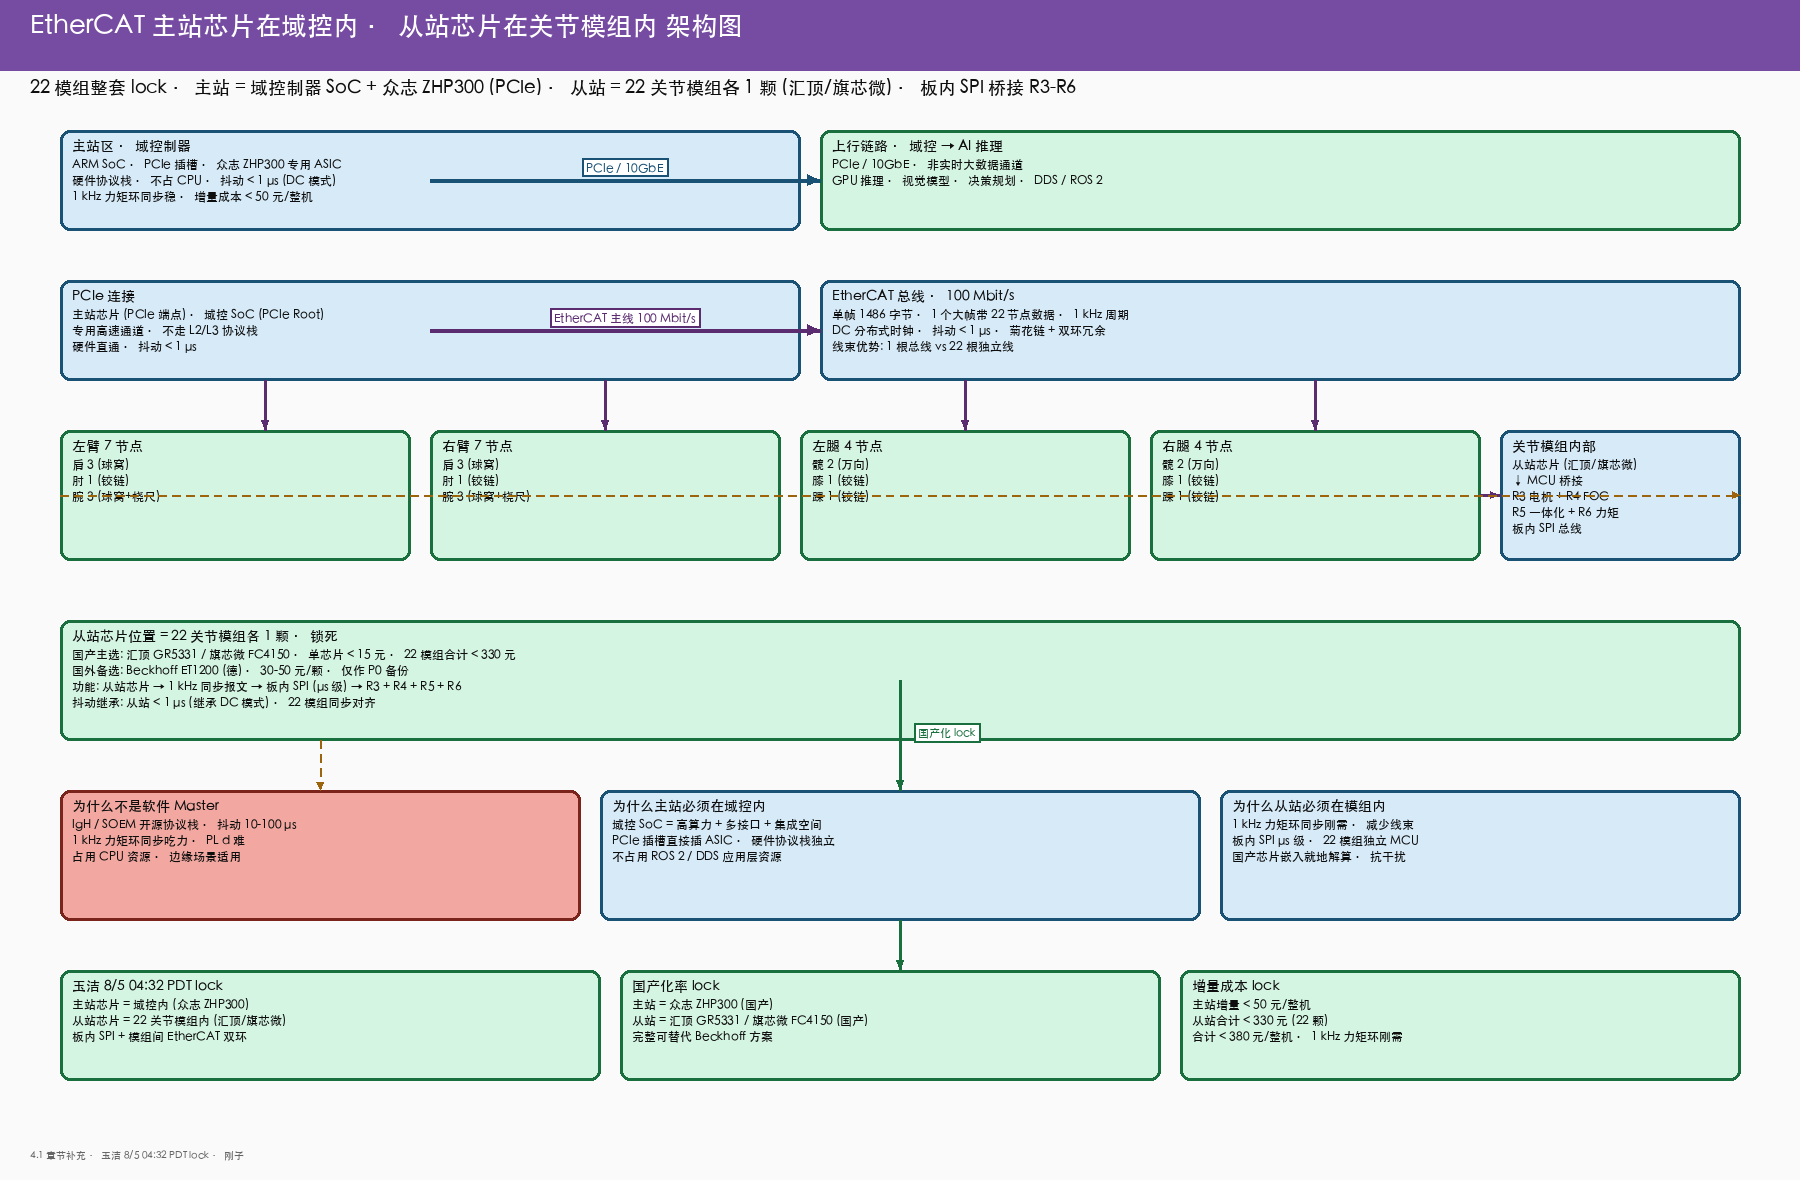
Task: Click the '右臂 7 节点' box heading
Action: (477, 446)
